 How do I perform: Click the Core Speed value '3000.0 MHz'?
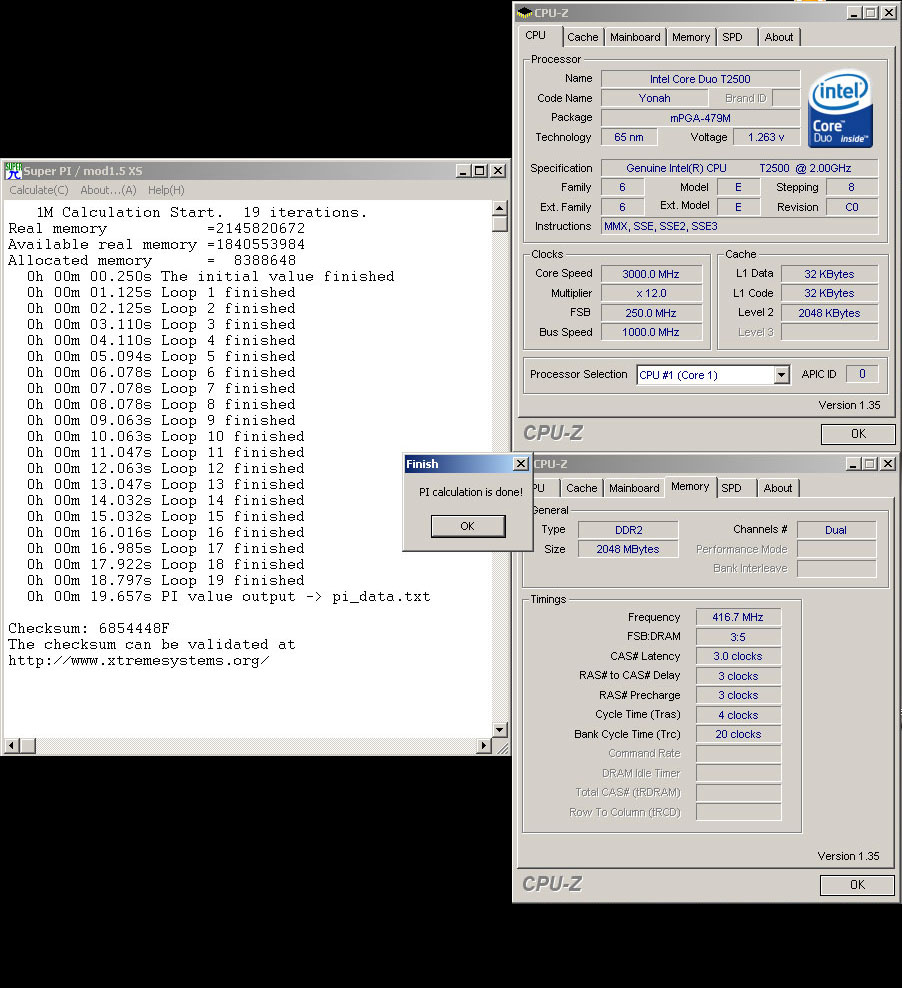[x=651, y=274]
